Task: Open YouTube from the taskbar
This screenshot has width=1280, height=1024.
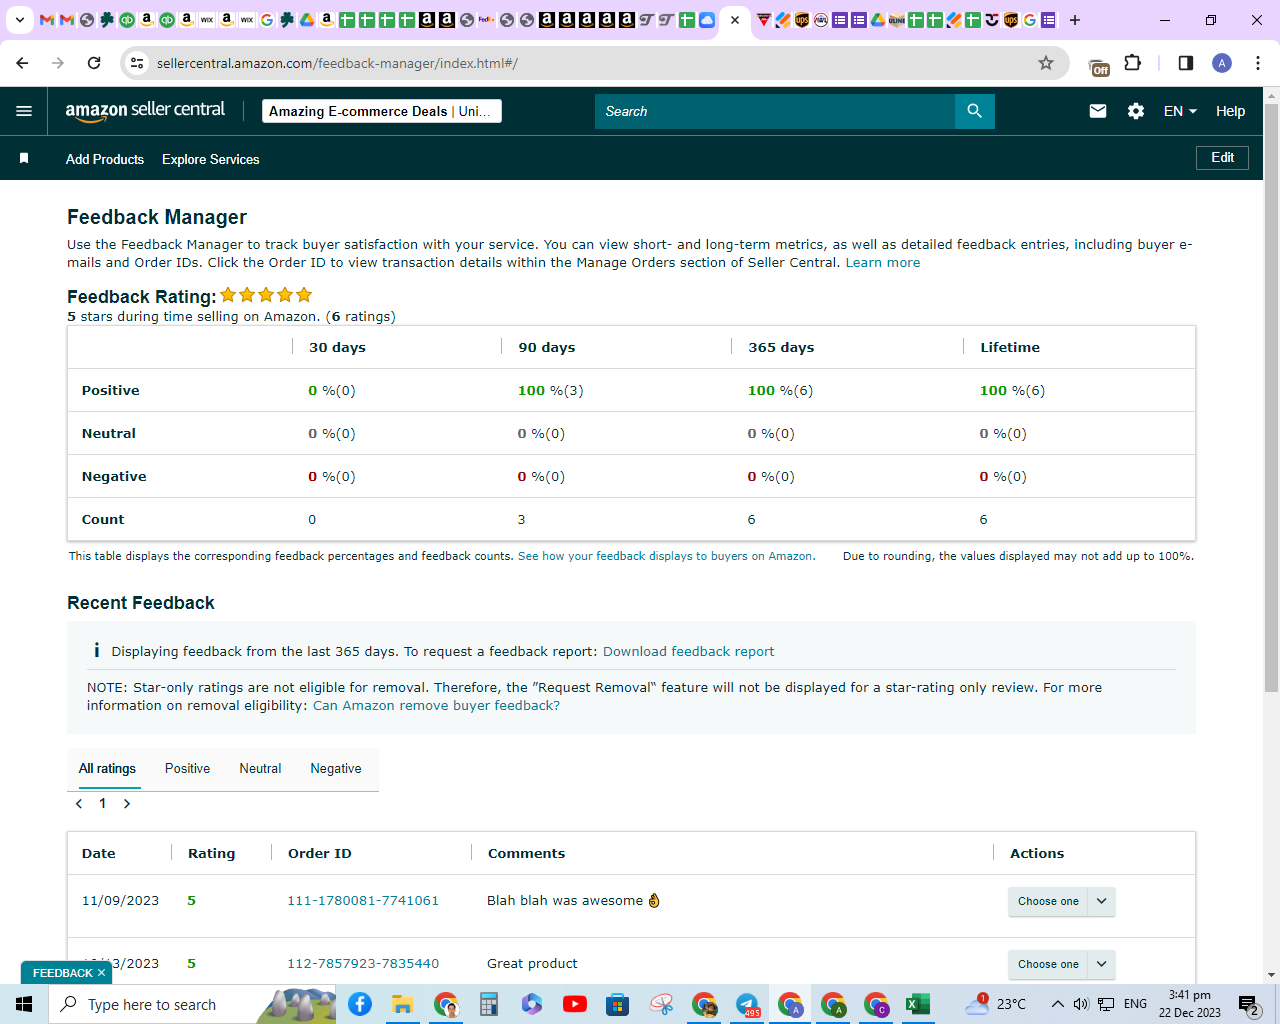Action: click(x=575, y=1004)
